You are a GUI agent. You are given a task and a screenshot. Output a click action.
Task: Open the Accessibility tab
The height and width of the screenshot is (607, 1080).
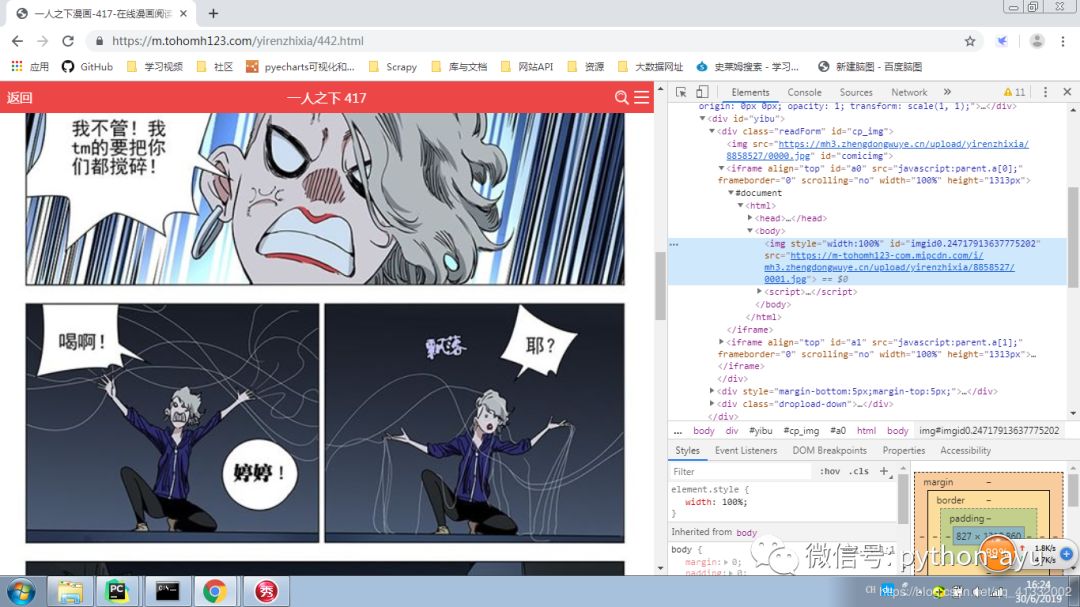pos(965,451)
